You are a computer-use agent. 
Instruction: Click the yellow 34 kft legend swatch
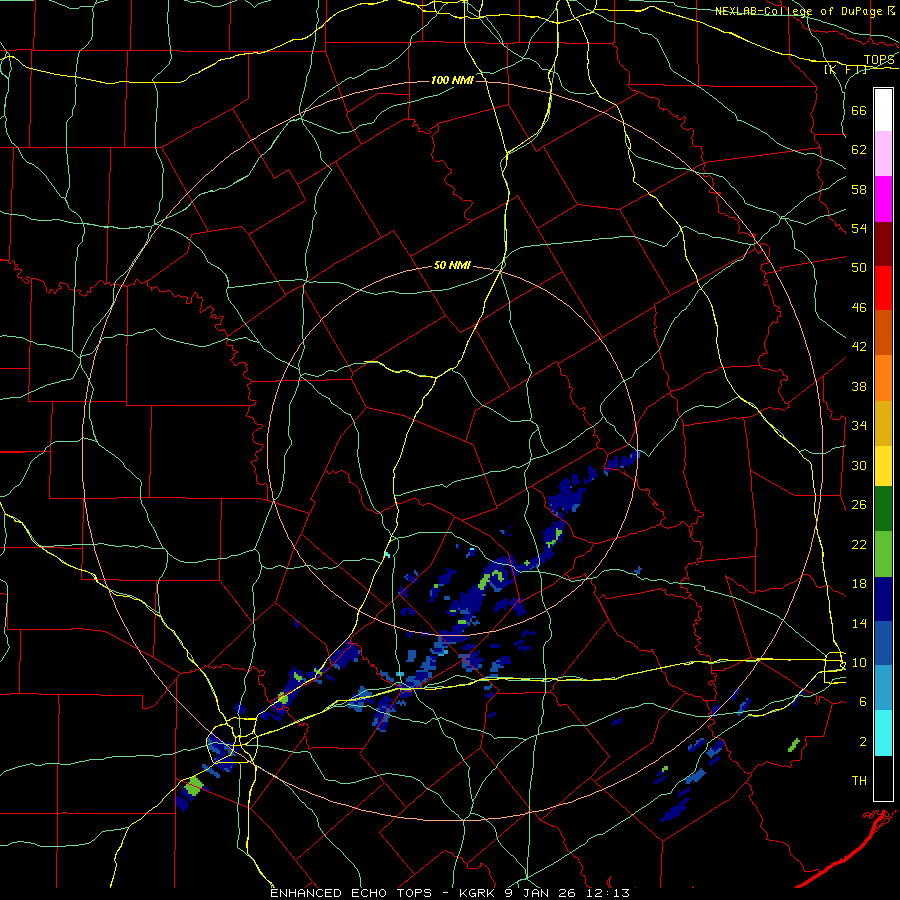tap(883, 465)
